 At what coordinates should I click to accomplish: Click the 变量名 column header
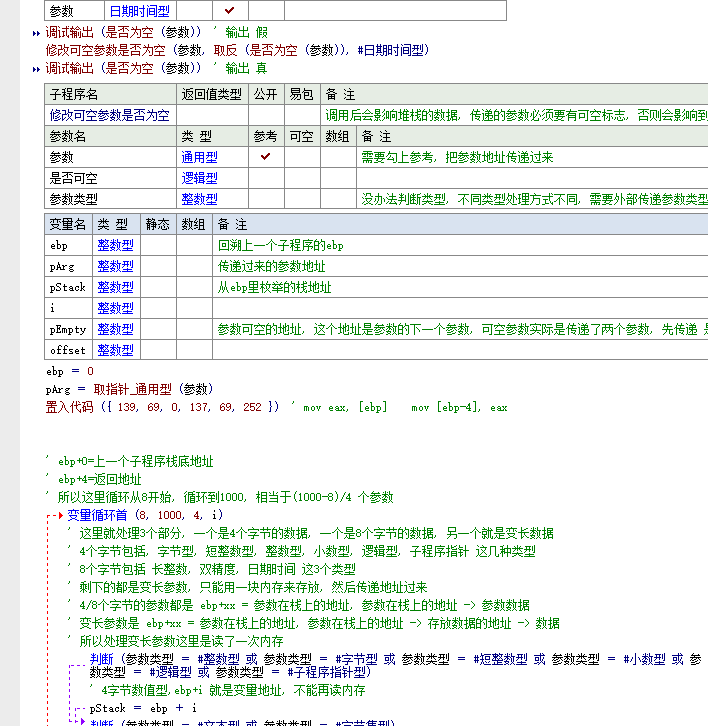68,225
